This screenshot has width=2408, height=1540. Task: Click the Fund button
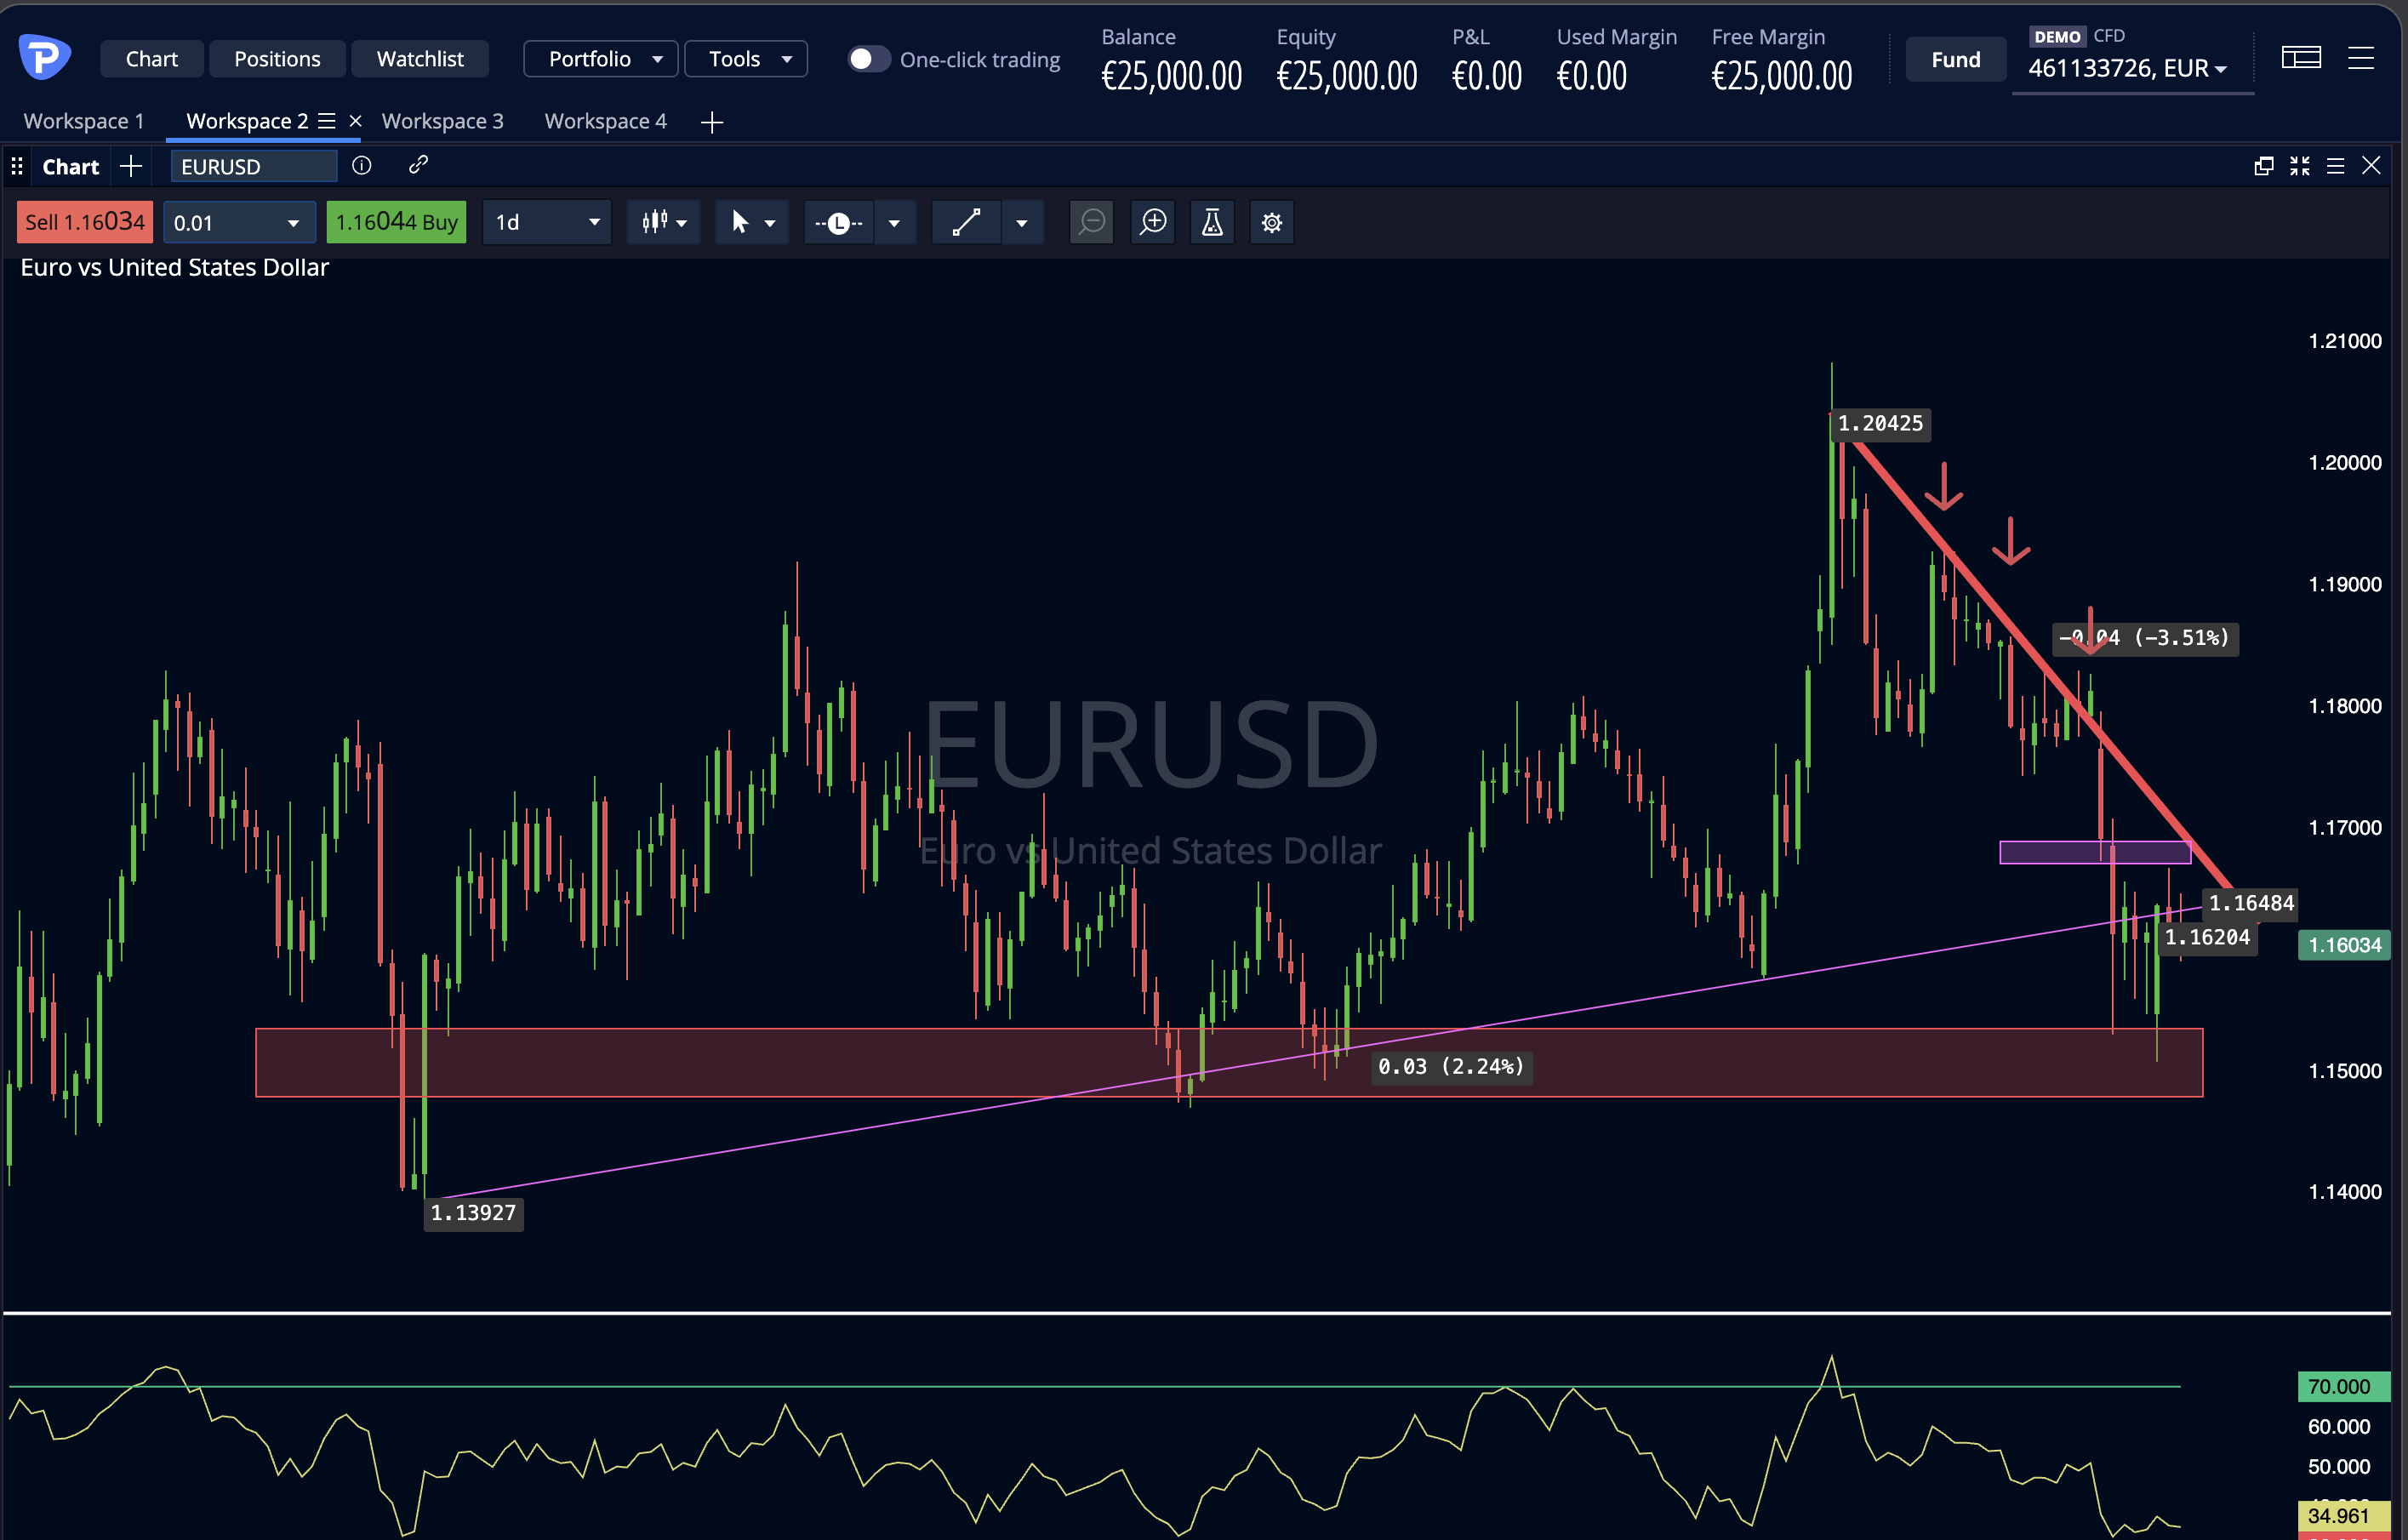[x=1955, y=58]
